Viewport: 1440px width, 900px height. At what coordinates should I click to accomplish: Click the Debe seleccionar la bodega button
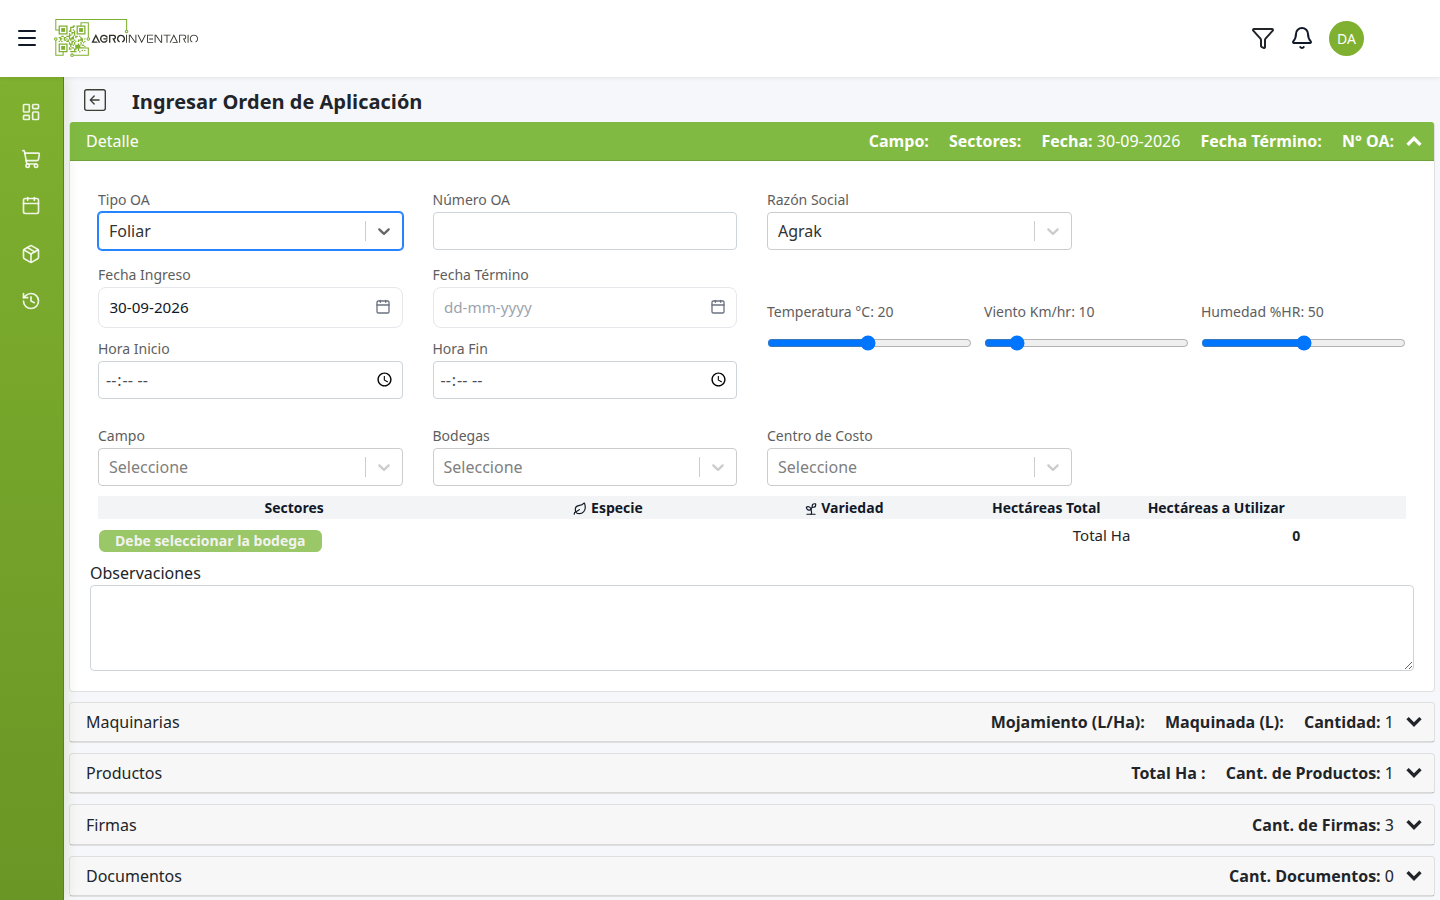(210, 541)
